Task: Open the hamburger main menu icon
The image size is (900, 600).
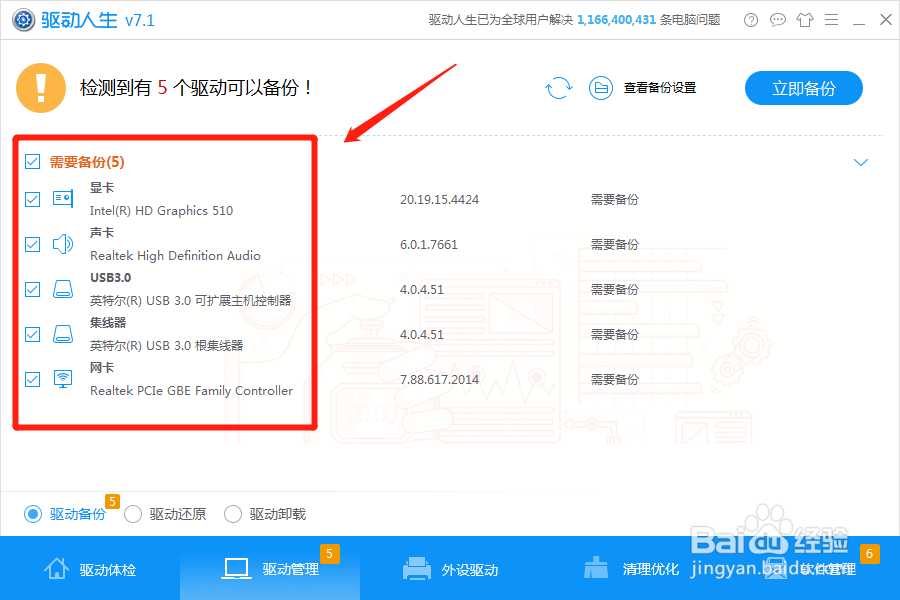Action: click(831, 20)
